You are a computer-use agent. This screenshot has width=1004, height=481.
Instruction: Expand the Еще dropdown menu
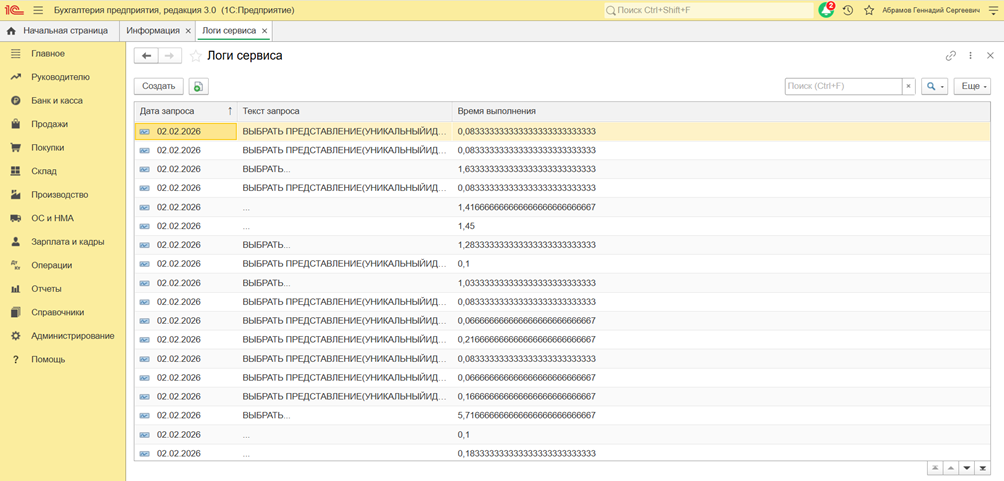click(971, 87)
